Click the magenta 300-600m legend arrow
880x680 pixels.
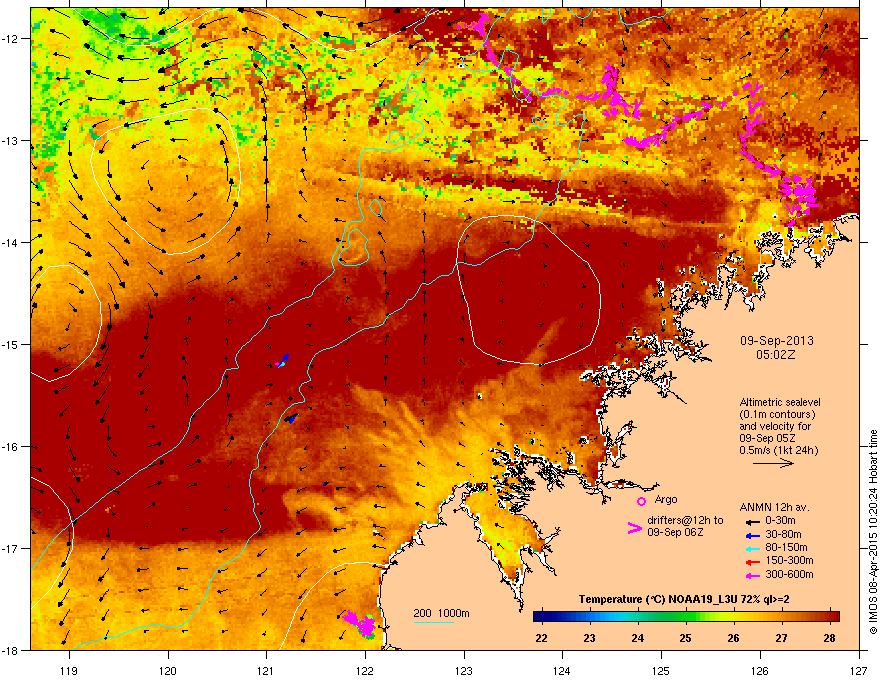click(752, 575)
